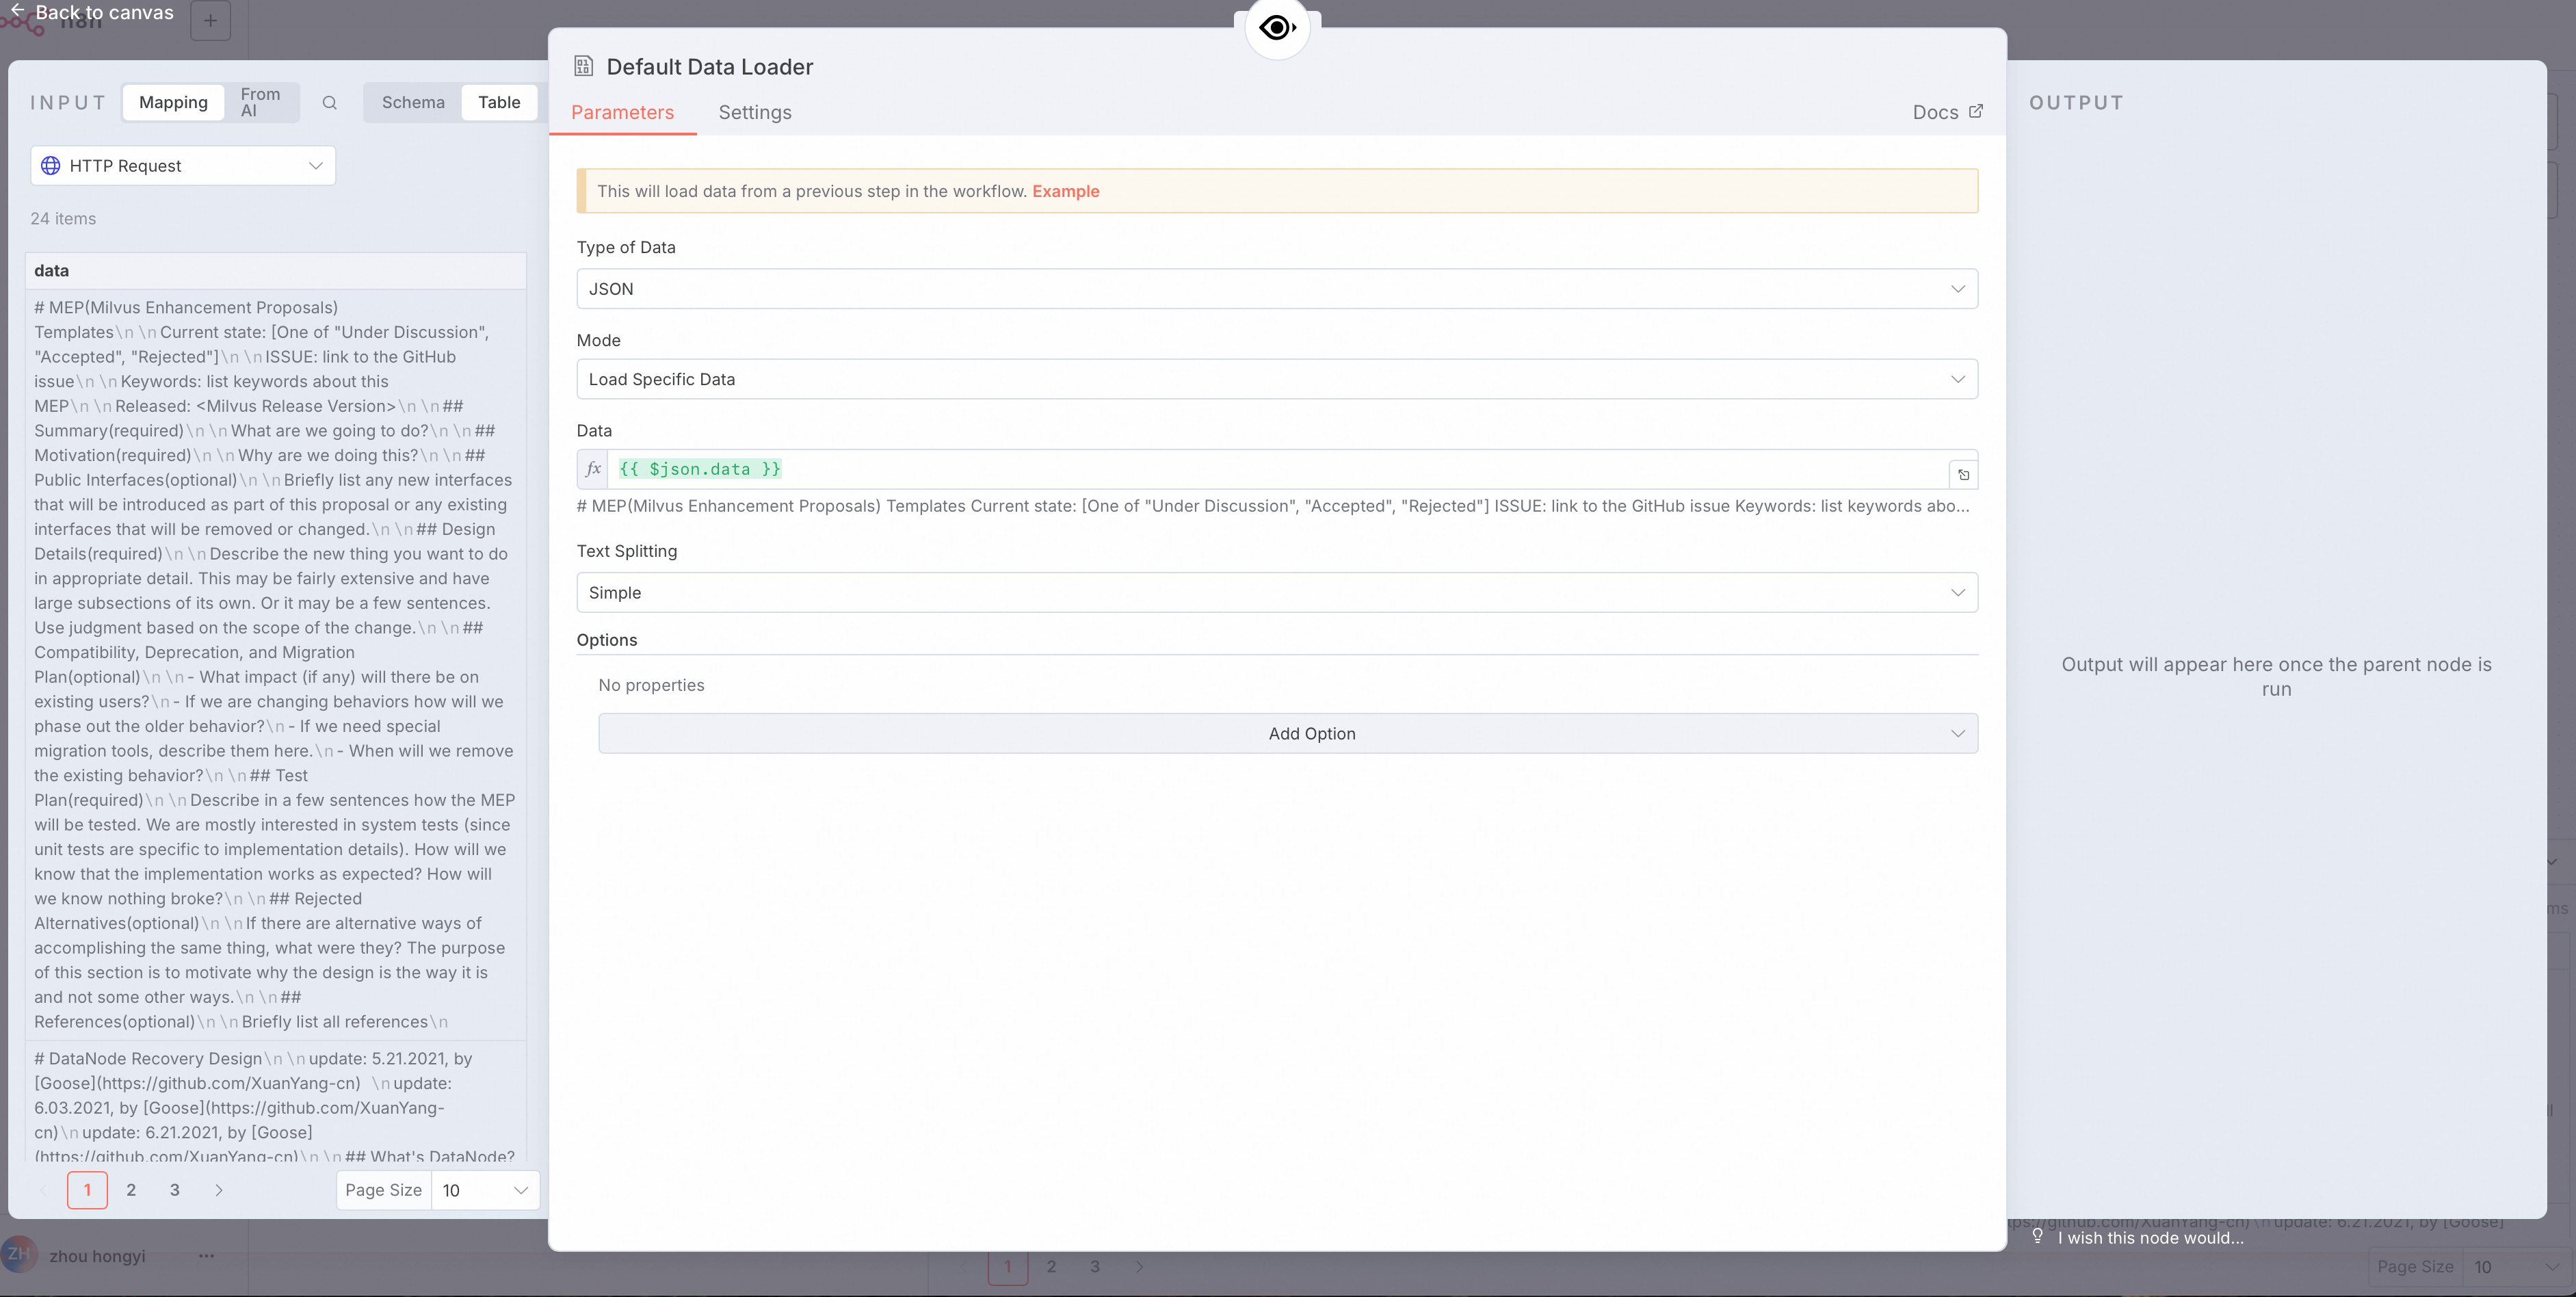Click the Example link in notice
Image resolution: width=2576 pixels, height=1297 pixels.
[x=1065, y=191]
